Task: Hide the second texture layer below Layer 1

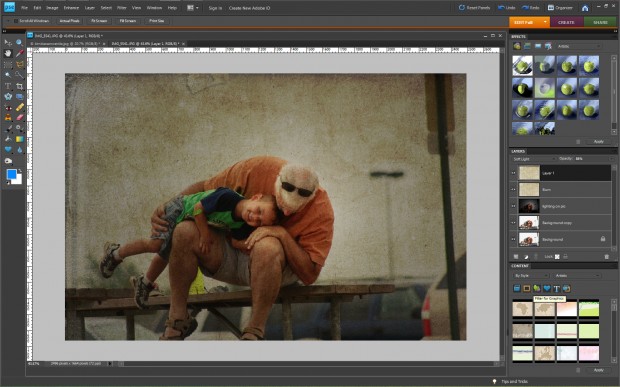Action: 513,190
